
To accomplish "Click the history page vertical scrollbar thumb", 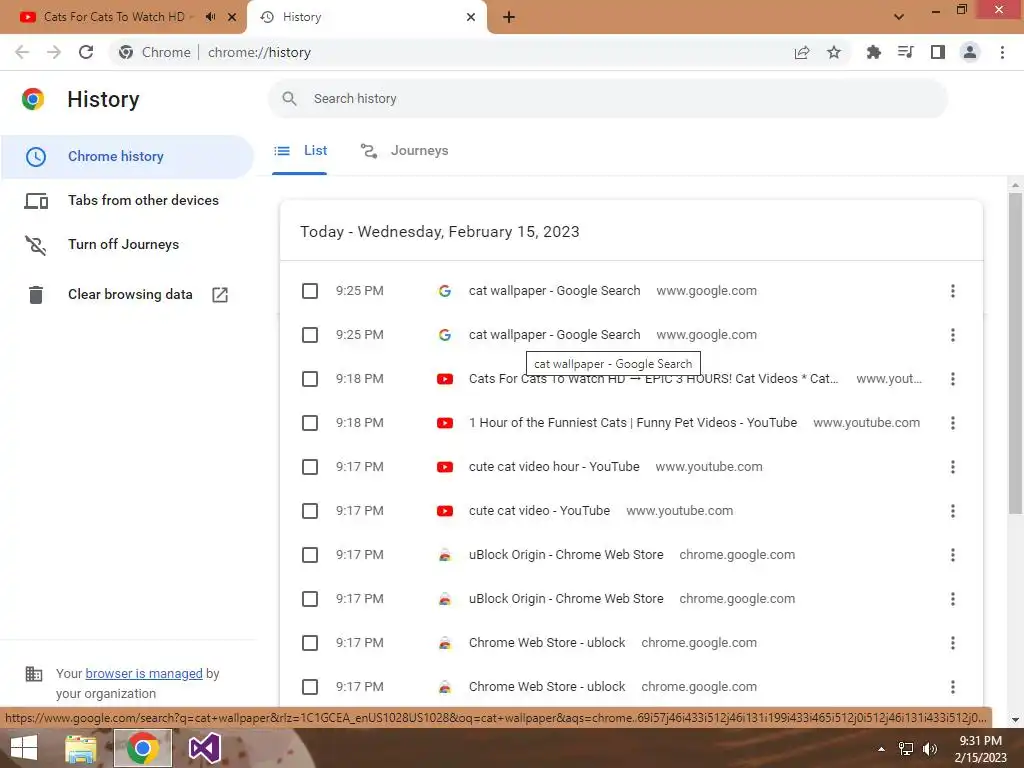I will pyautogui.click(x=1015, y=353).
